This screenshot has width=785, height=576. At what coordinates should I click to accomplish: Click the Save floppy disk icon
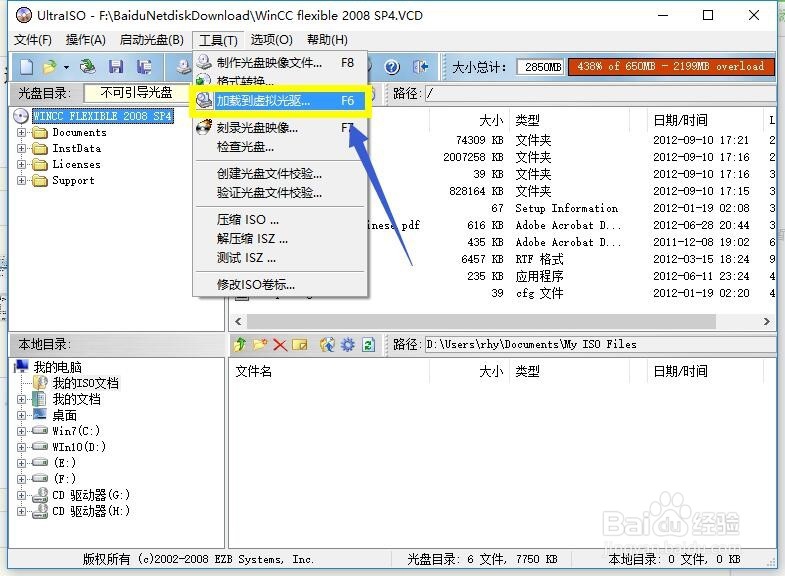[116, 67]
